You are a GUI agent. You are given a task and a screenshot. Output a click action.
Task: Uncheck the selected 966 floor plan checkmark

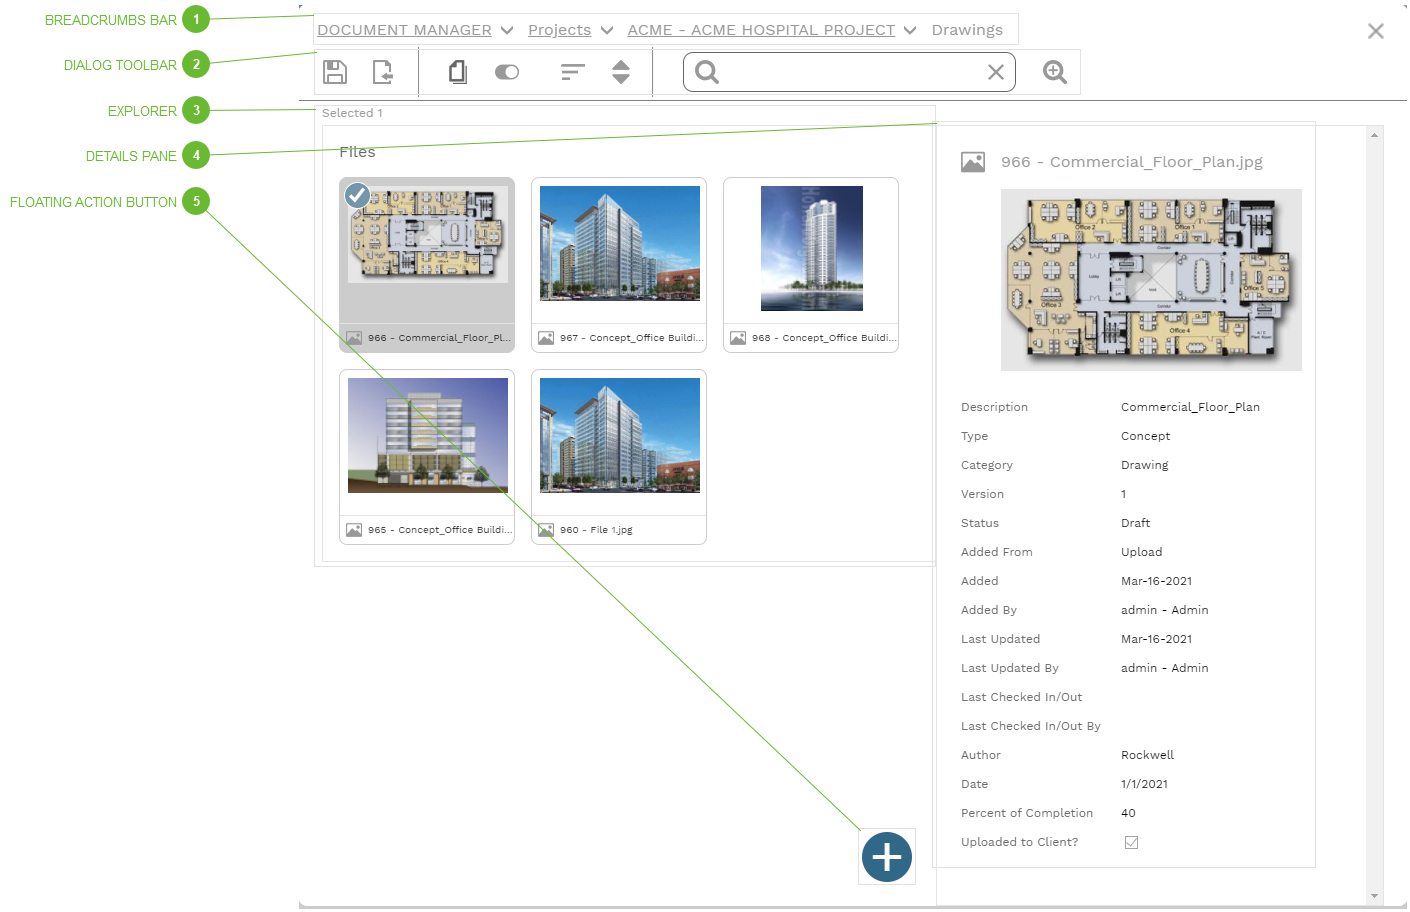click(x=357, y=195)
